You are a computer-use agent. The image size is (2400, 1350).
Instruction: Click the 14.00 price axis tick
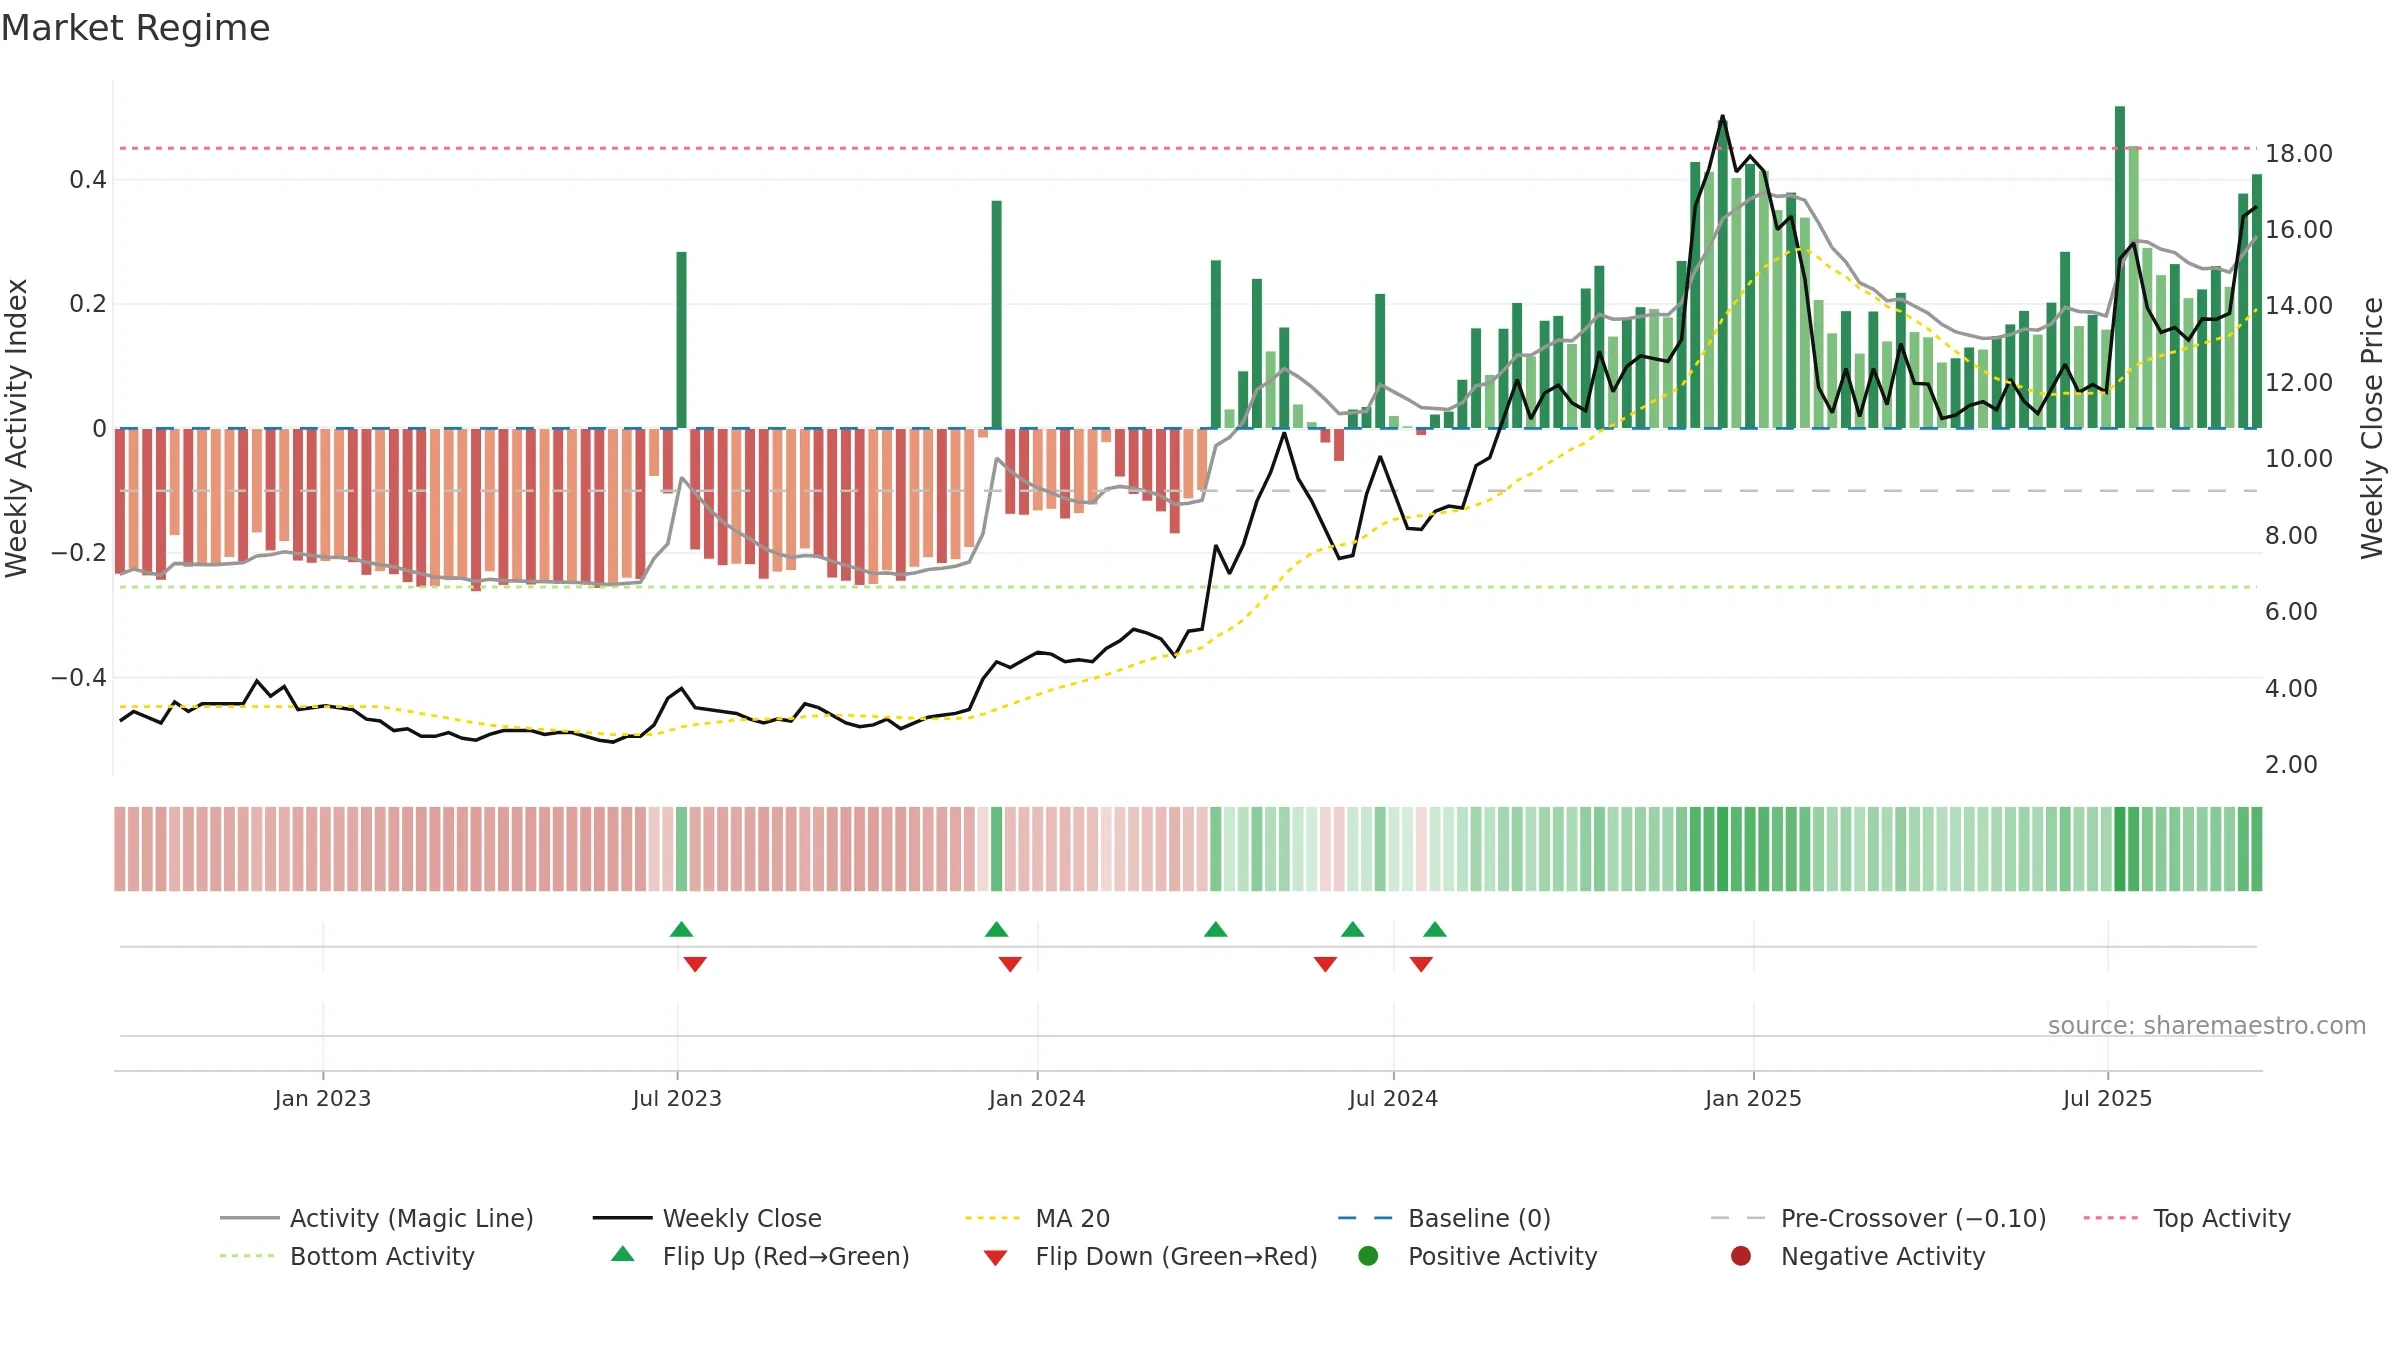point(2299,306)
